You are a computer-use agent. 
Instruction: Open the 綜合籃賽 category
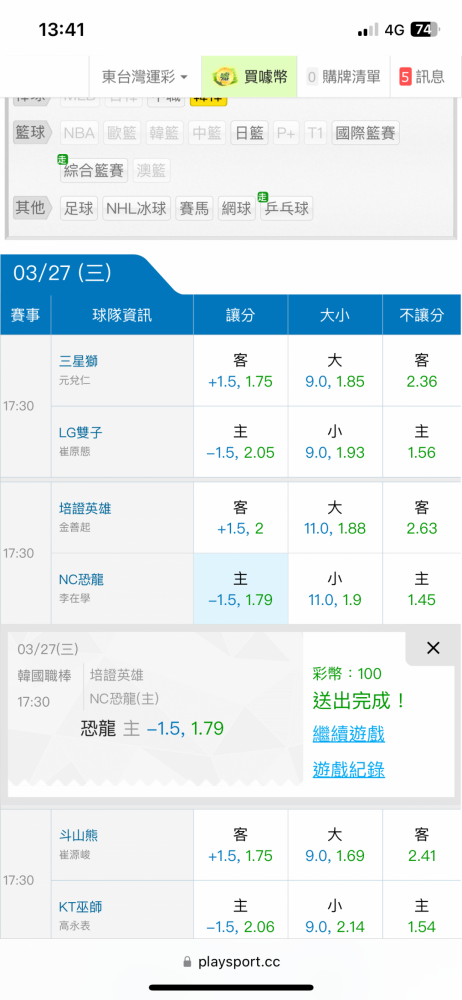point(94,170)
